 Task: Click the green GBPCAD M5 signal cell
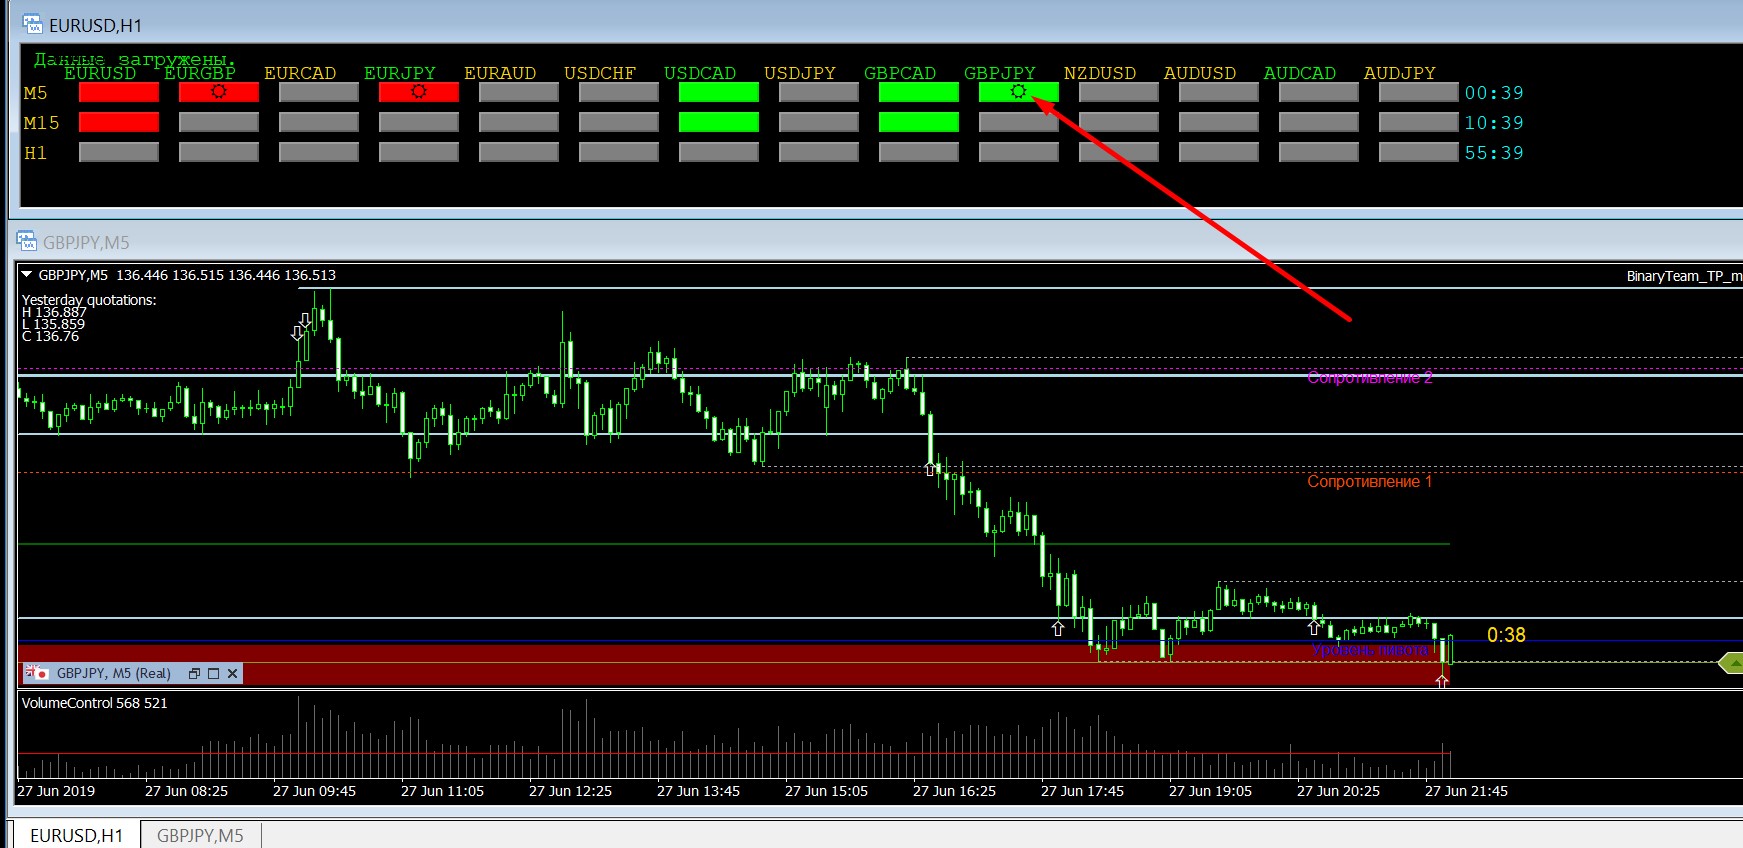tap(919, 92)
